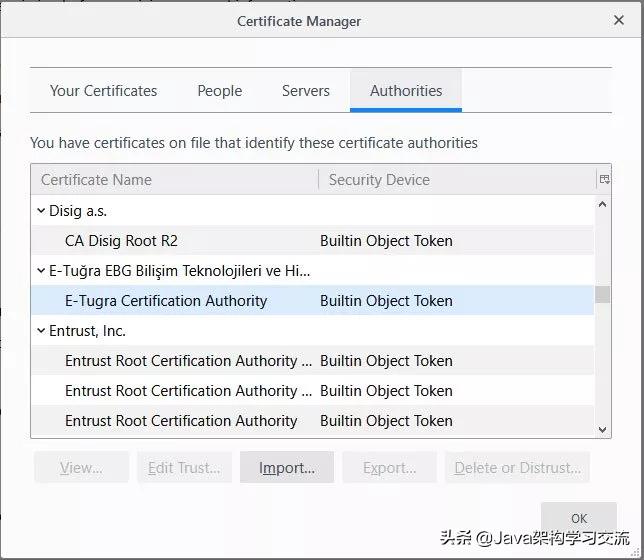Viewport: 644px width, 560px height.
Task: Select the Authorities tab
Action: [405, 91]
